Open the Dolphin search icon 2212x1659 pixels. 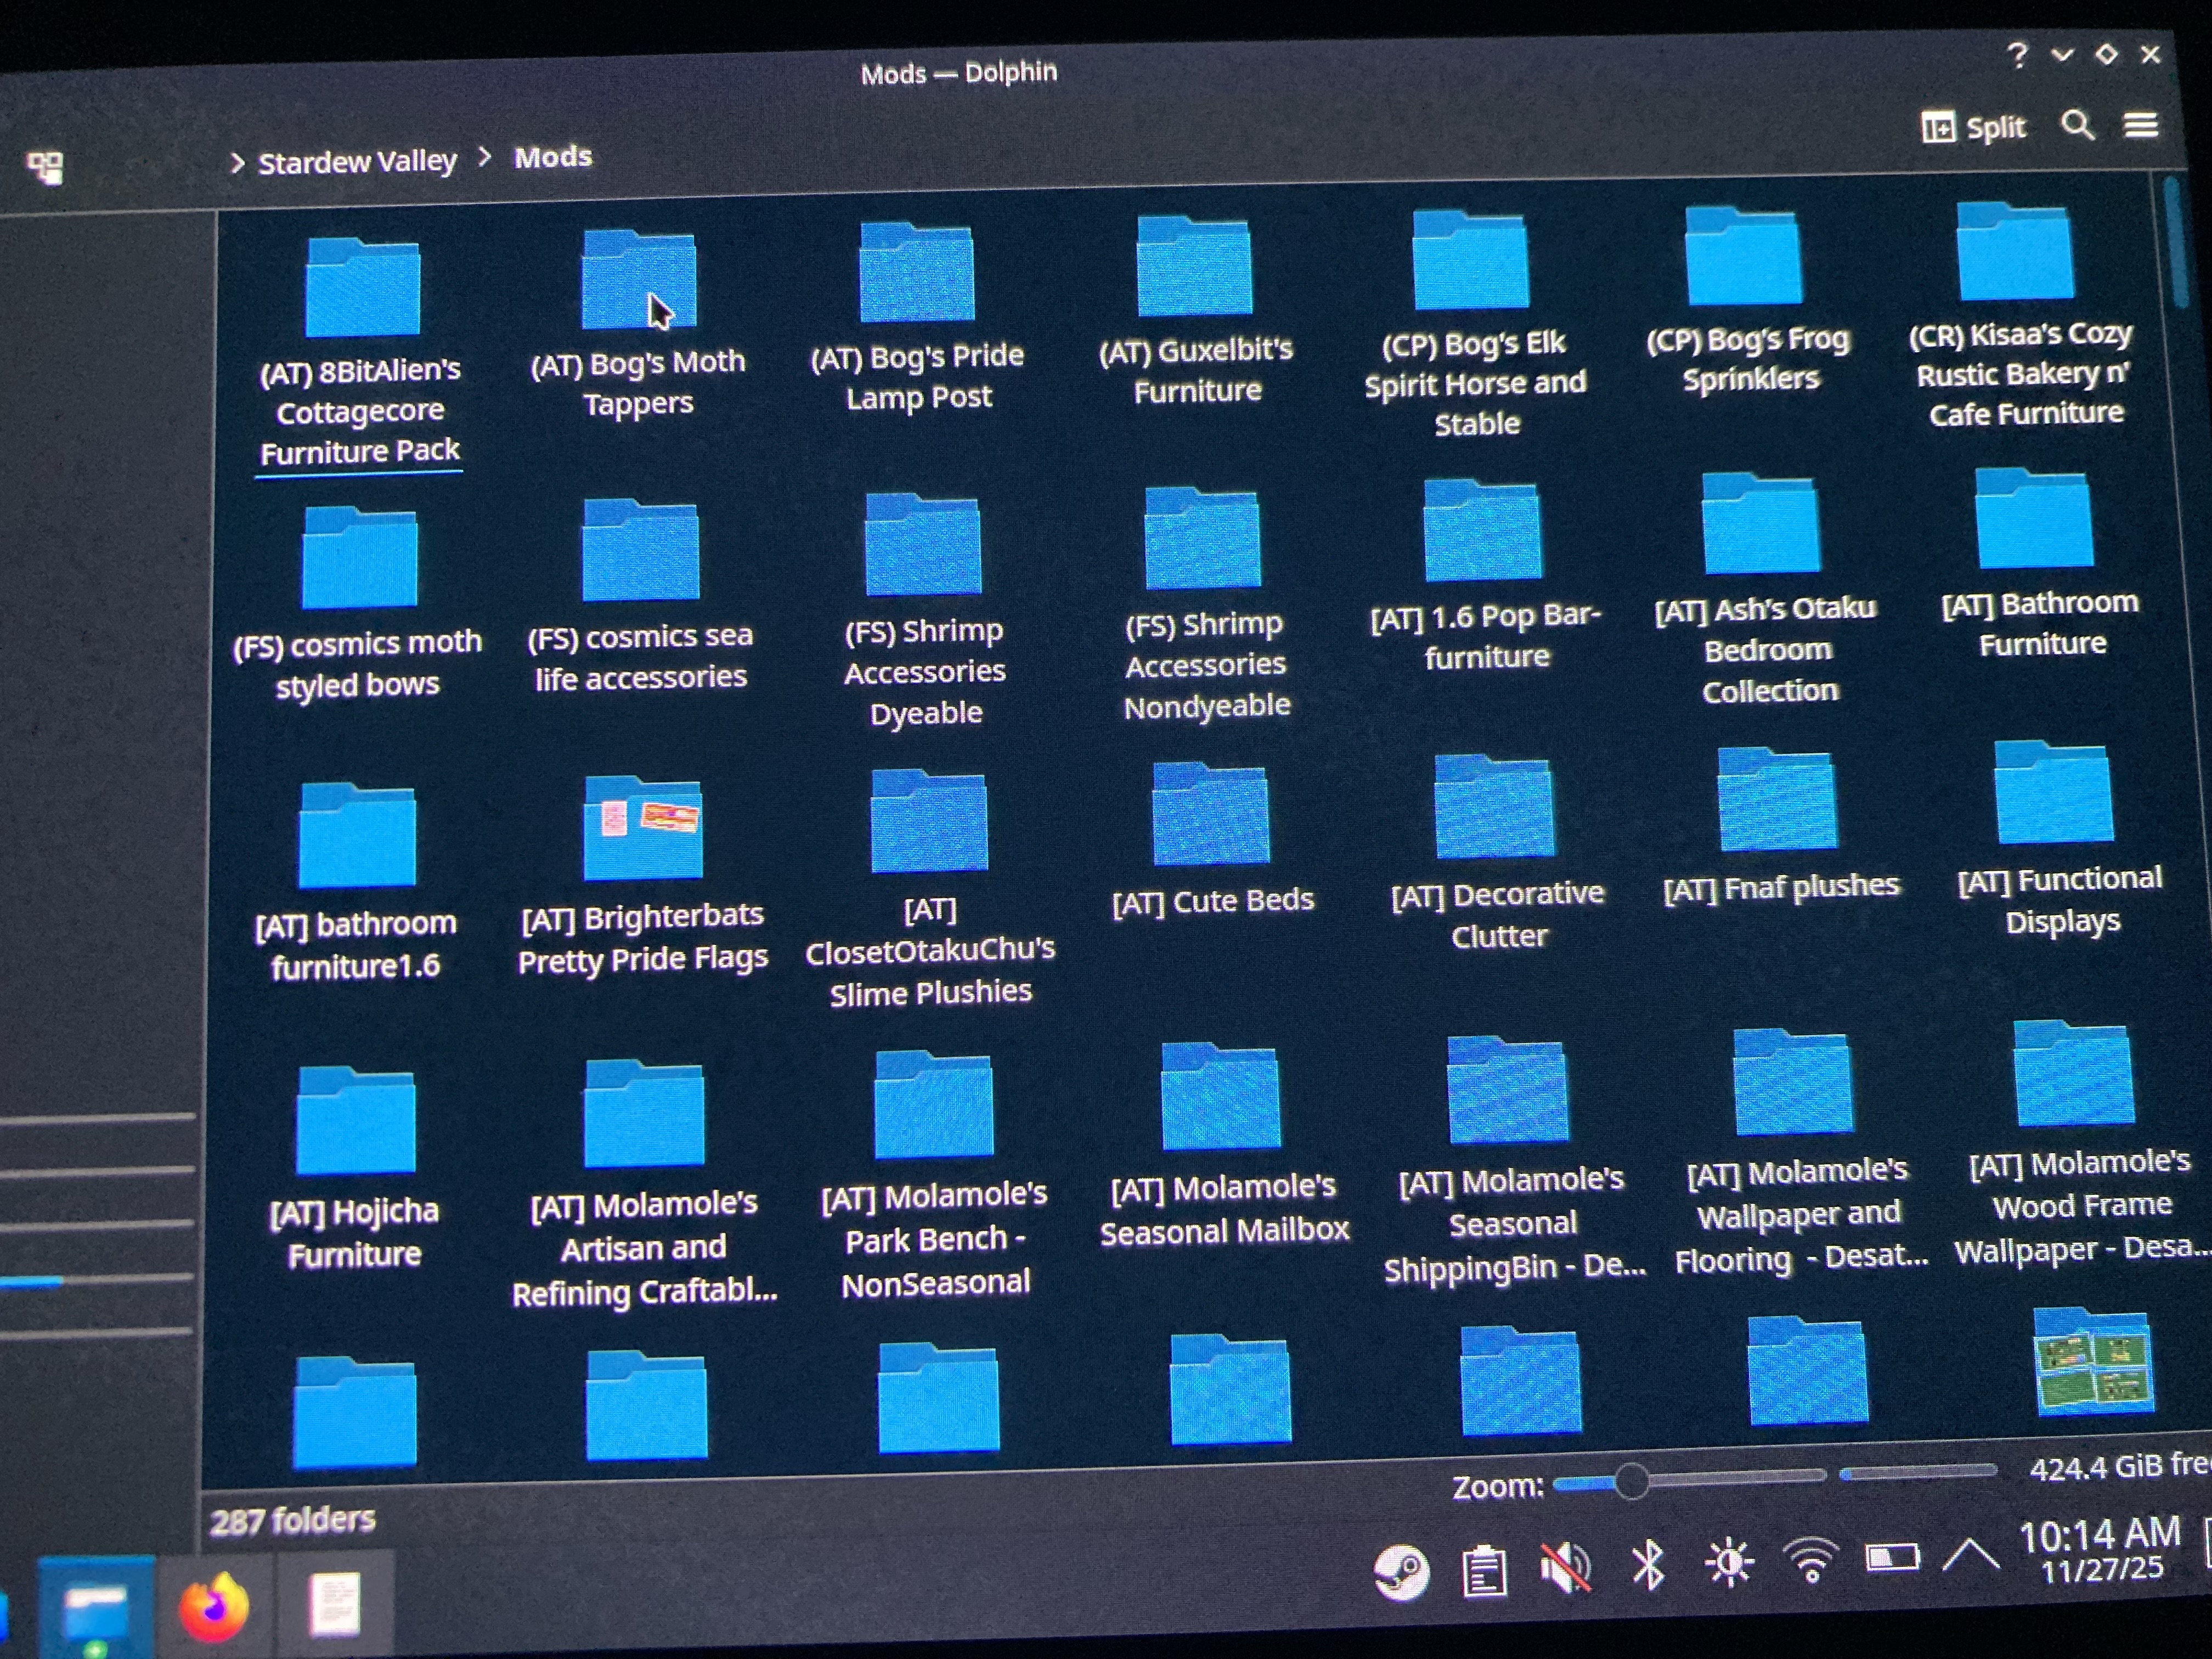pos(2077,125)
